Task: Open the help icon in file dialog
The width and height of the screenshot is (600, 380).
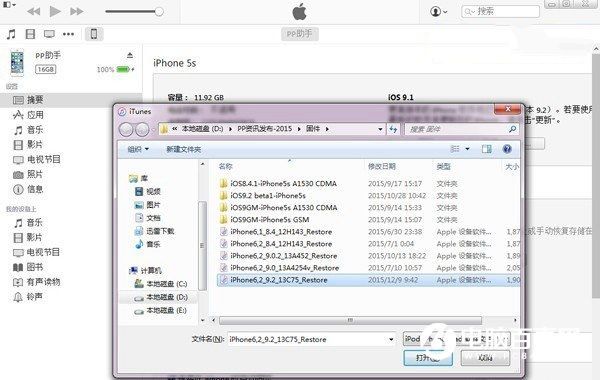Action: click(x=507, y=149)
